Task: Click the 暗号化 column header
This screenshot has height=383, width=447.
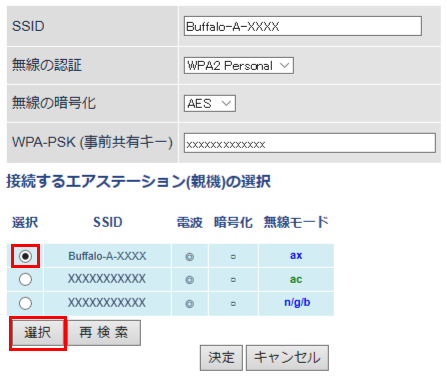Action: coord(233,222)
